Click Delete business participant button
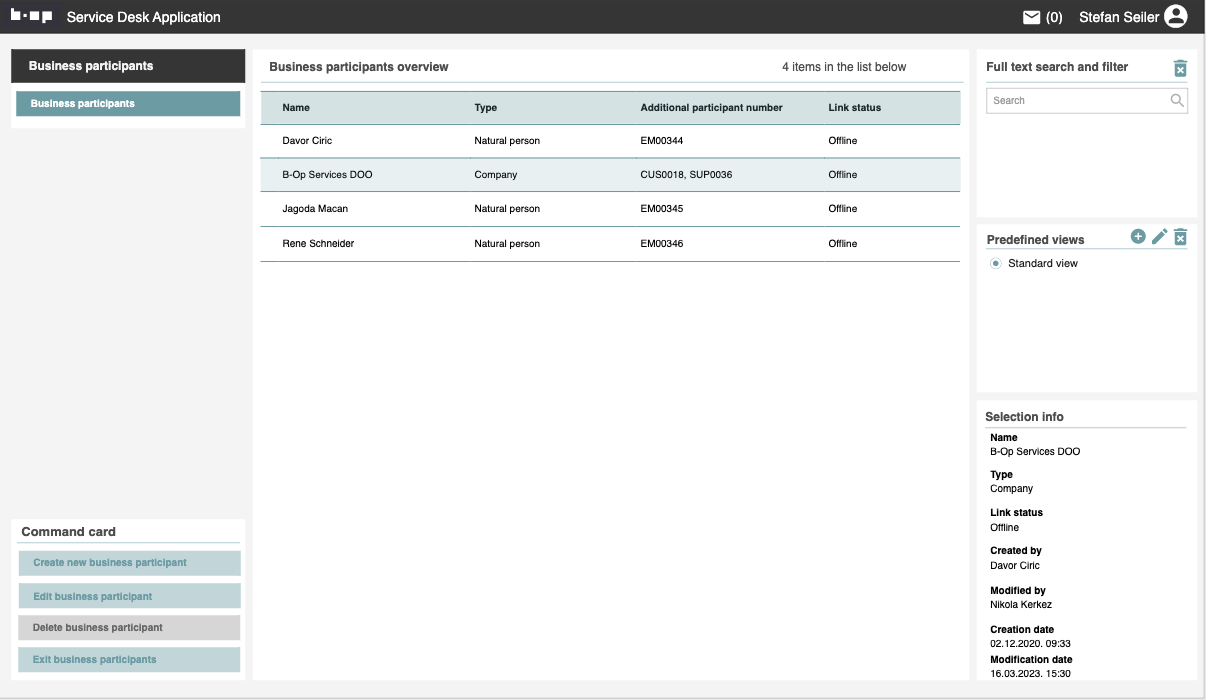Viewport: 1206px width, 700px height. coord(129,628)
